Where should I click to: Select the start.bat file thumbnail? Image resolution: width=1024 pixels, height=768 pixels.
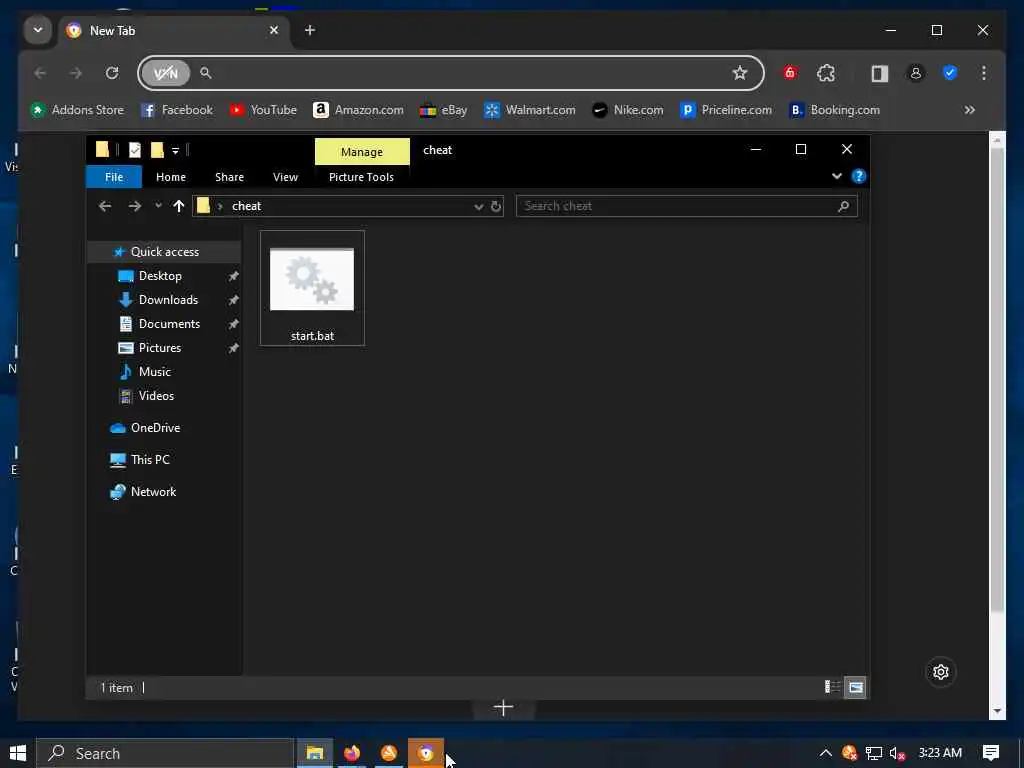coord(312,288)
